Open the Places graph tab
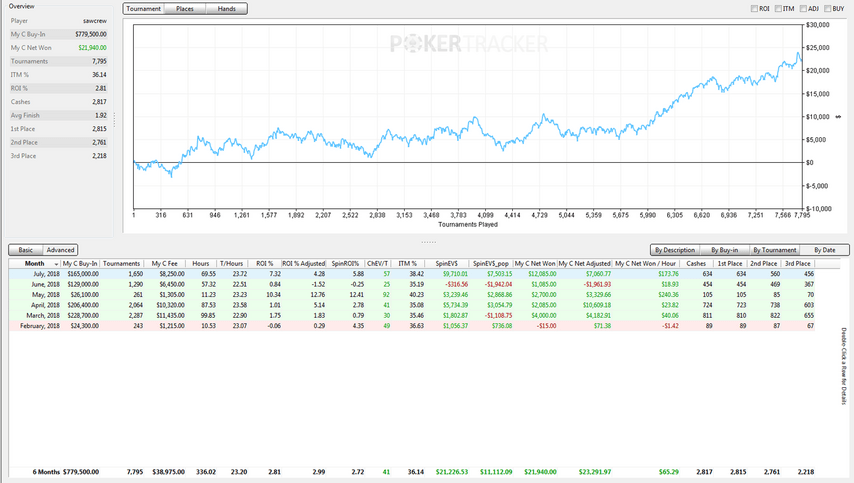This screenshot has height=483, width=854. (185, 9)
